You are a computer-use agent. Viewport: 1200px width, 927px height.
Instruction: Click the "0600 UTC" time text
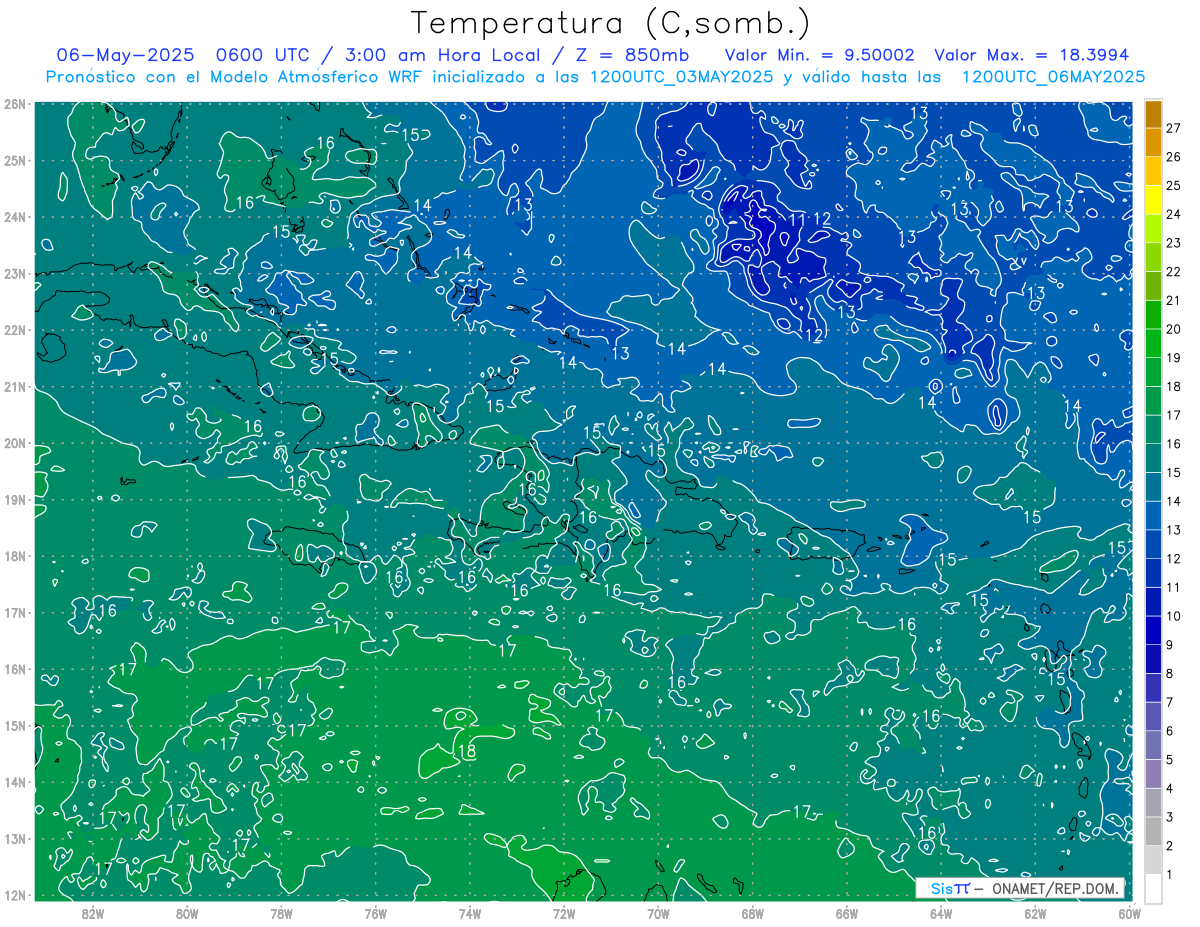(264, 54)
